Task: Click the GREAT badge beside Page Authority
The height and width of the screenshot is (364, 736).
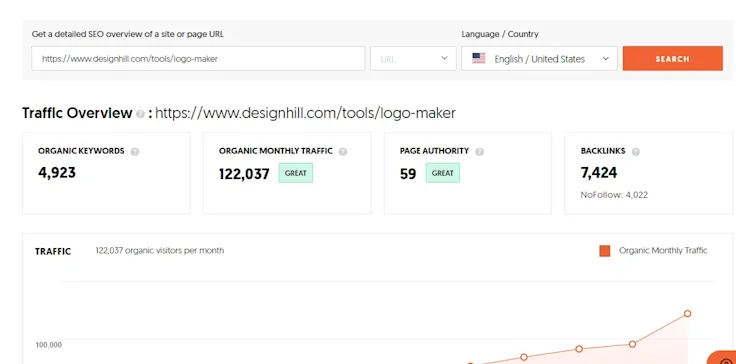Action: point(443,173)
